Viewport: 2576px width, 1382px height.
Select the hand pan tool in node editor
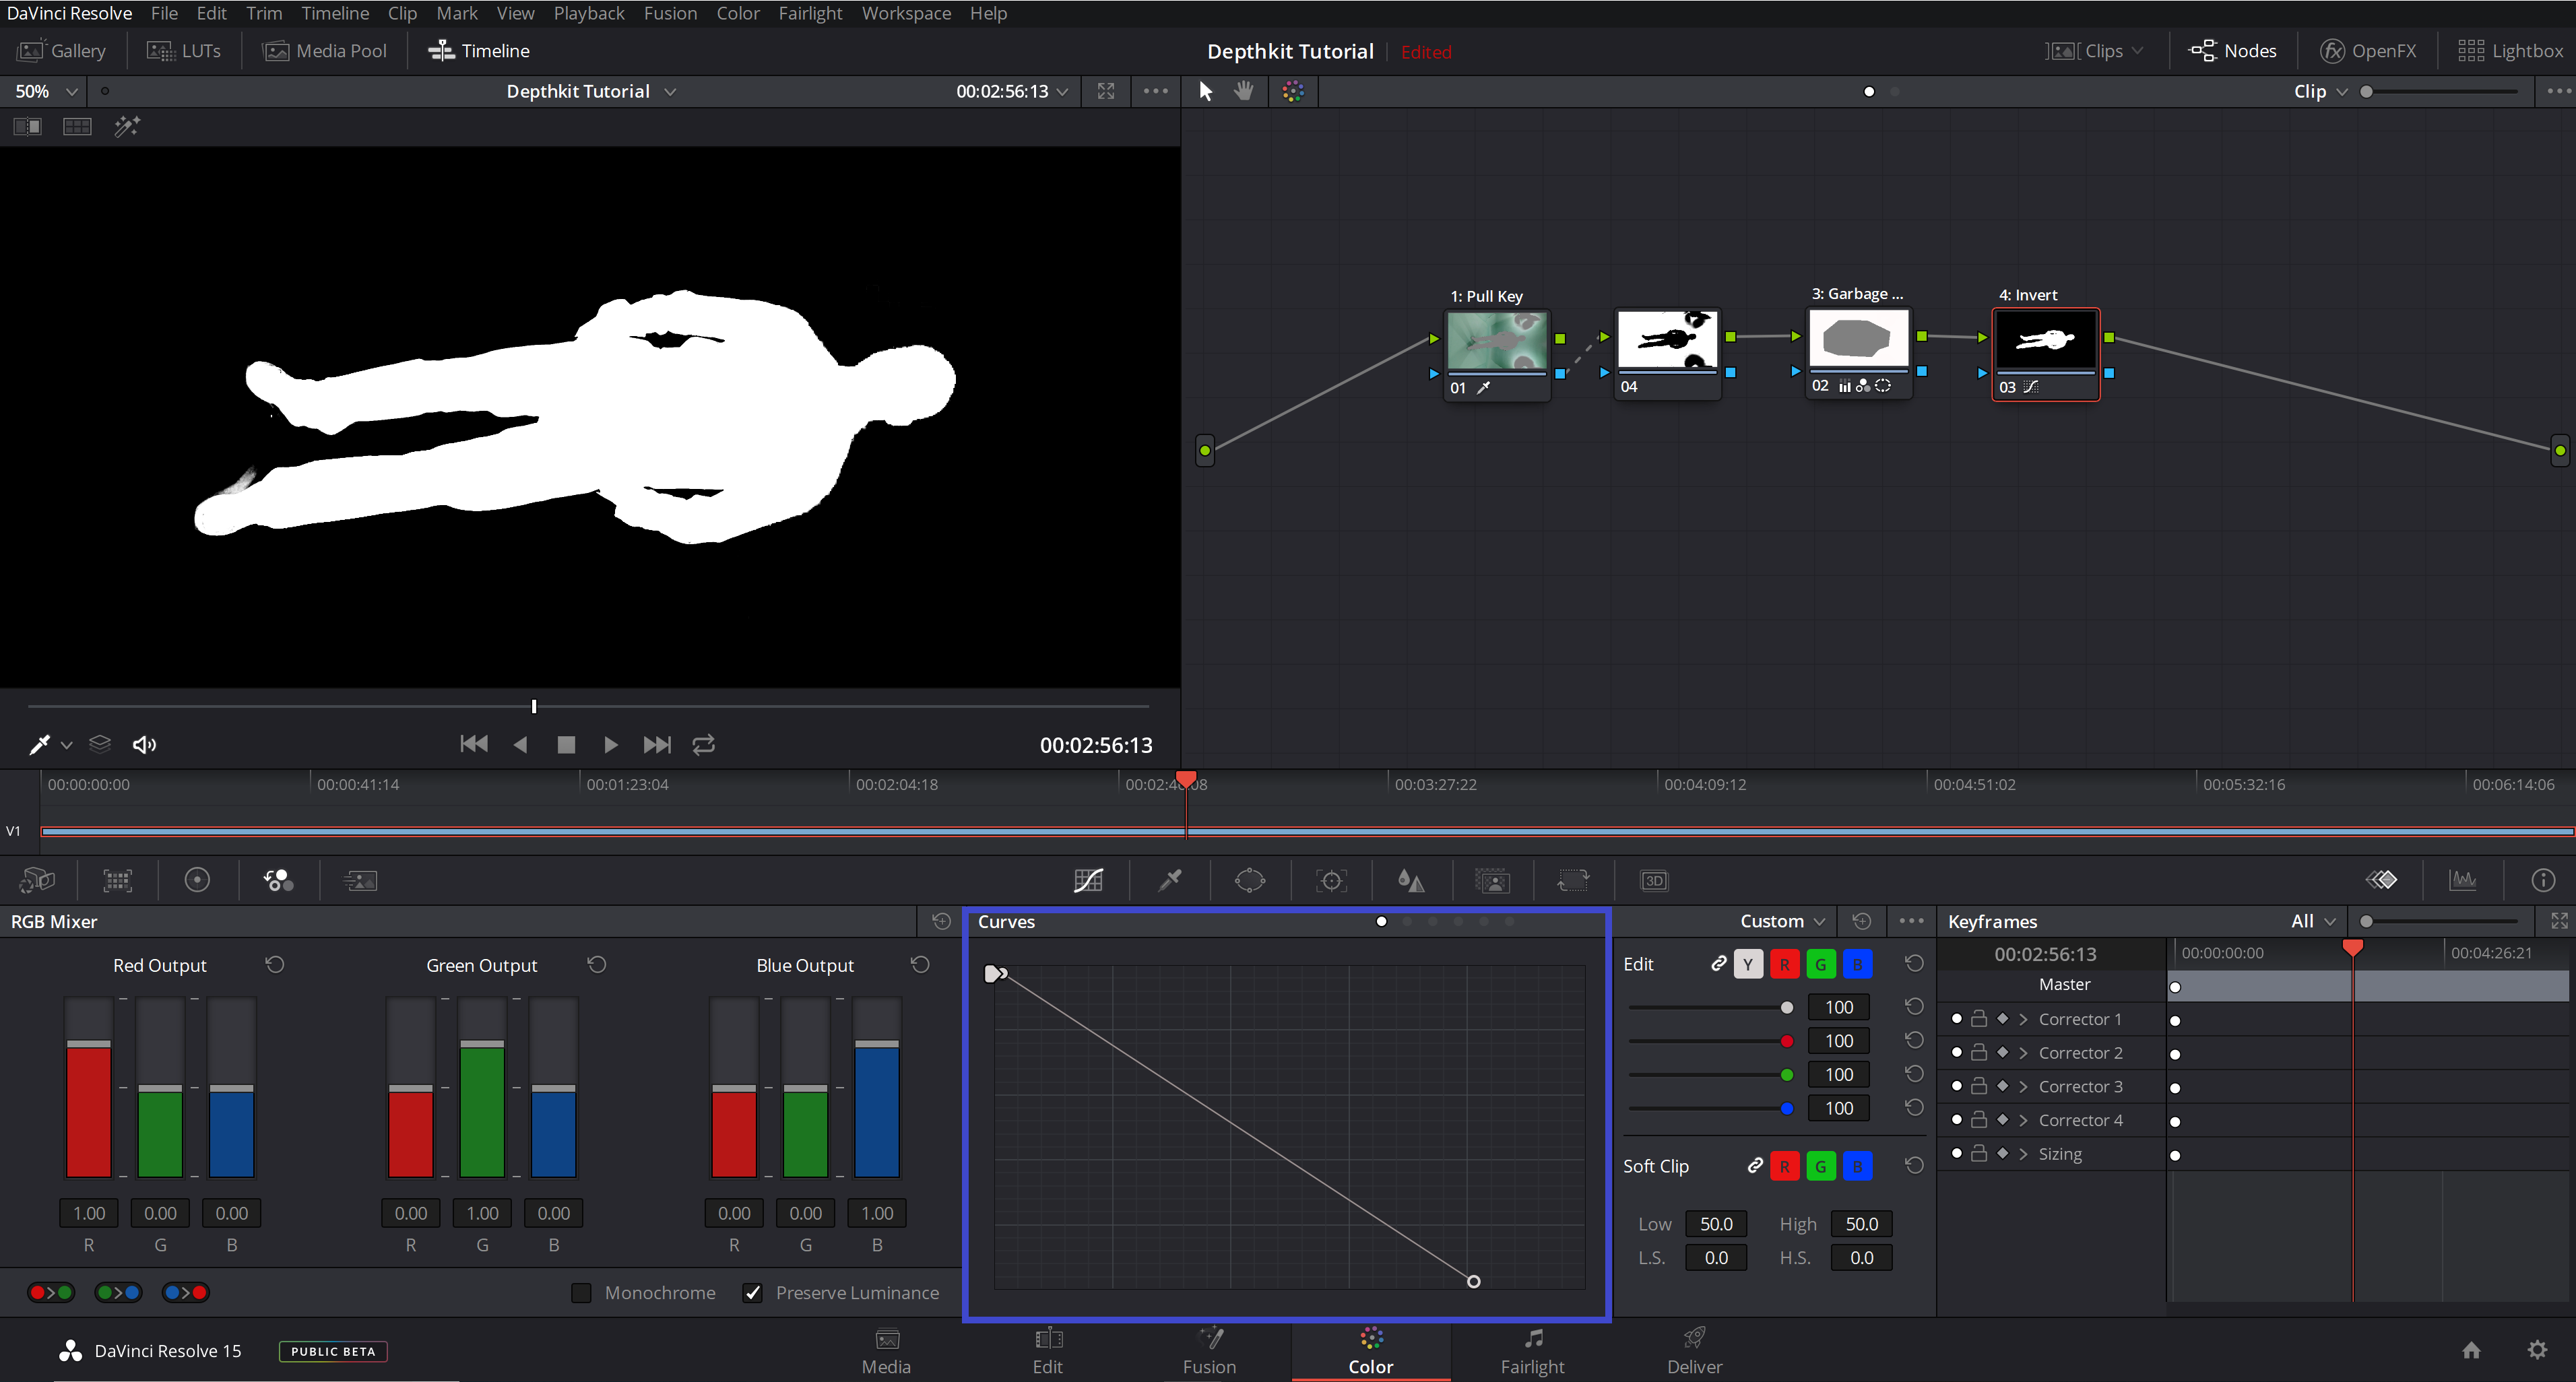[x=1243, y=91]
